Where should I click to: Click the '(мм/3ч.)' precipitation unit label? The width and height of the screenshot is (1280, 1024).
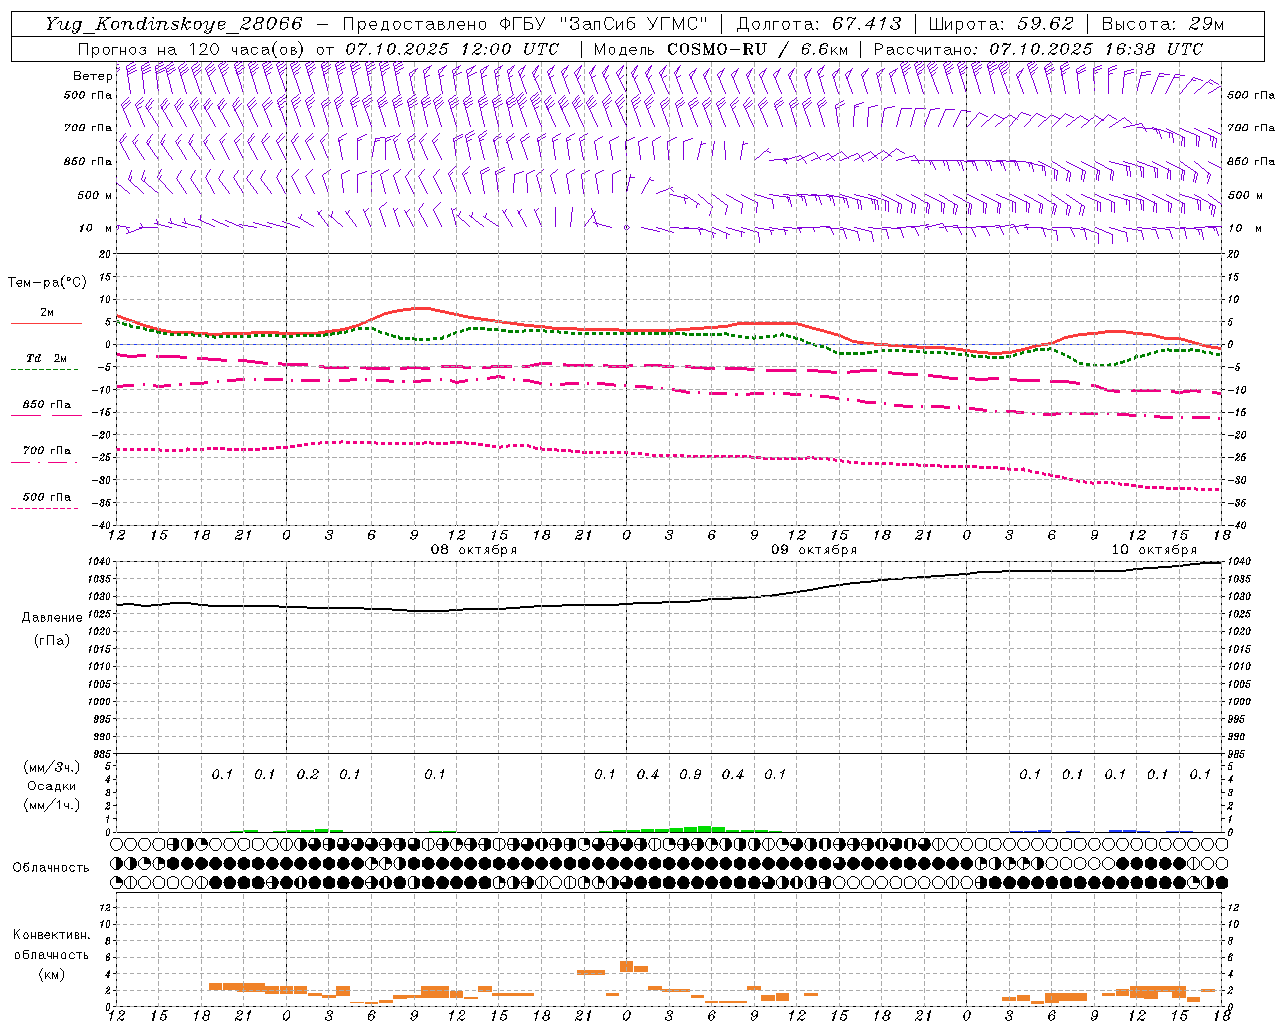click(x=52, y=767)
